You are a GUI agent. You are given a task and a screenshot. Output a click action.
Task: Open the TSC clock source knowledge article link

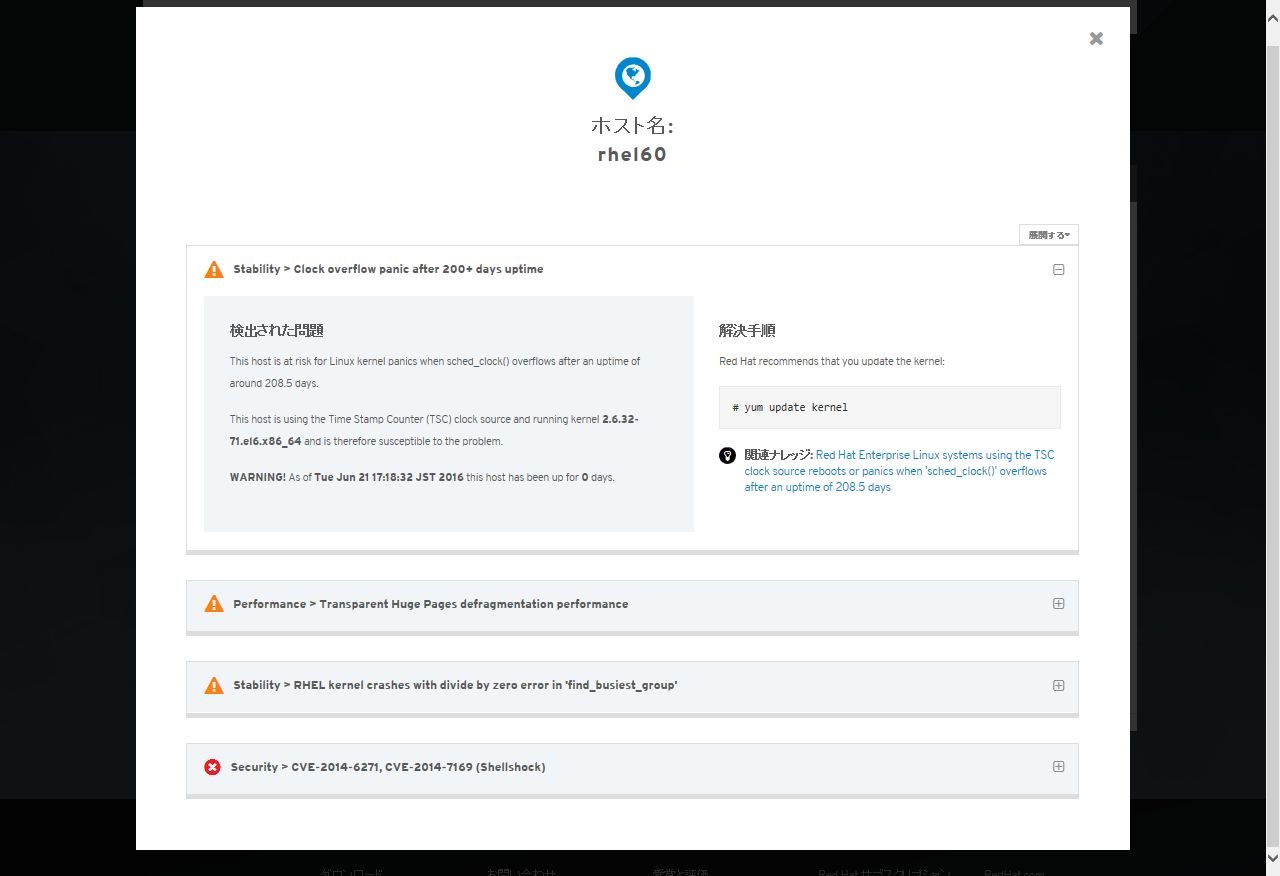(x=899, y=471)
